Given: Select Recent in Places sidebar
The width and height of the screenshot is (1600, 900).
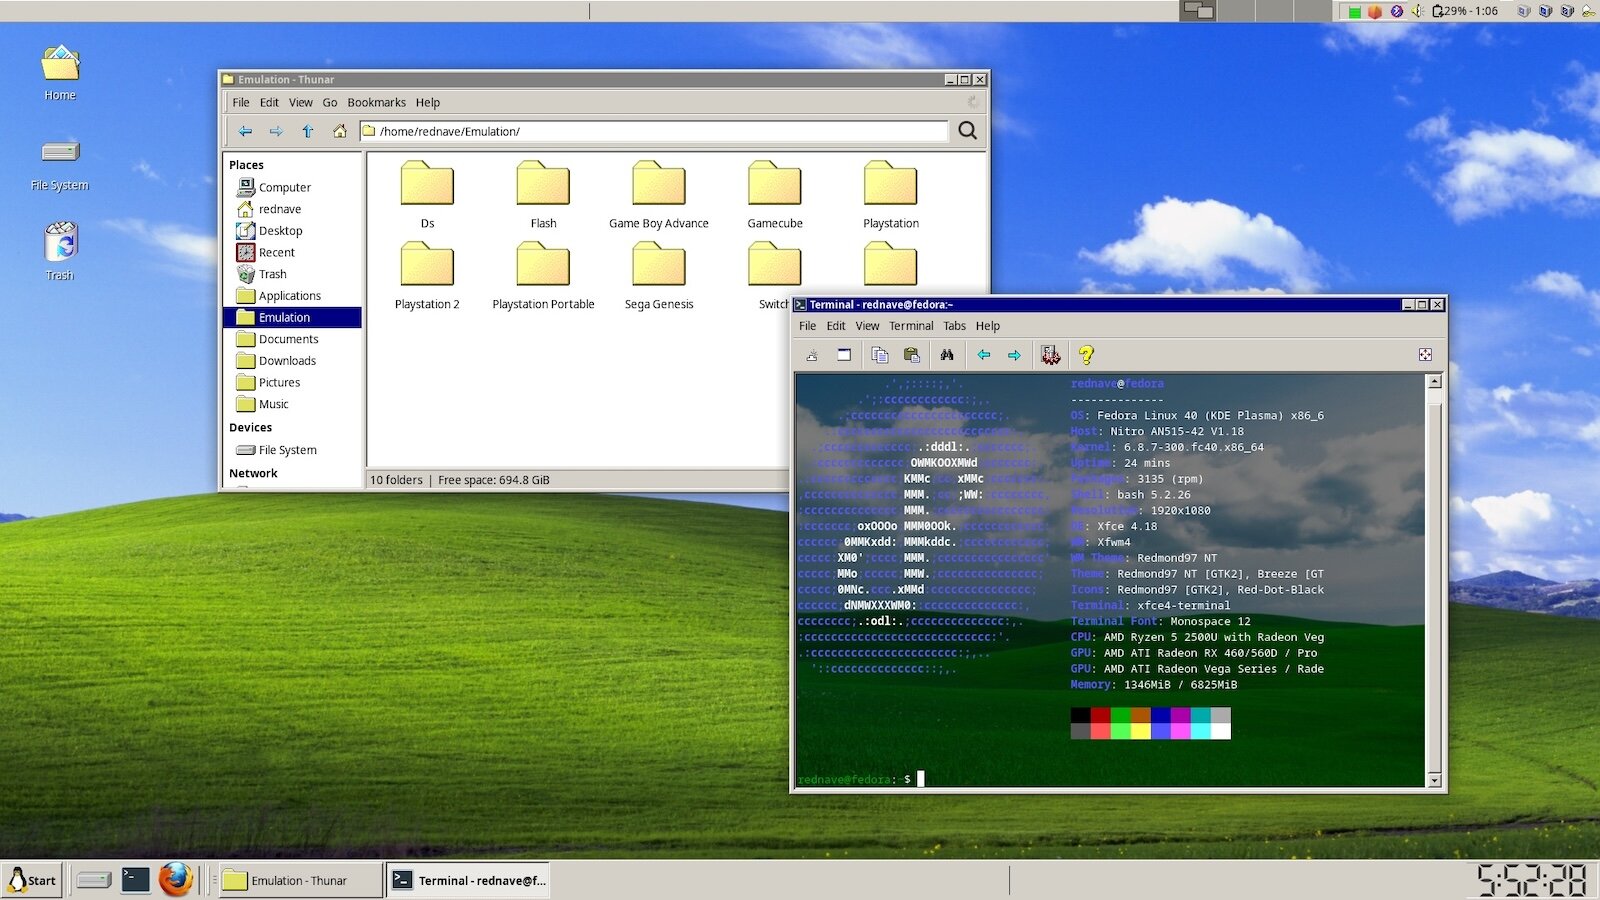Looking at the screenshot, I should click(x=292, y=252).
